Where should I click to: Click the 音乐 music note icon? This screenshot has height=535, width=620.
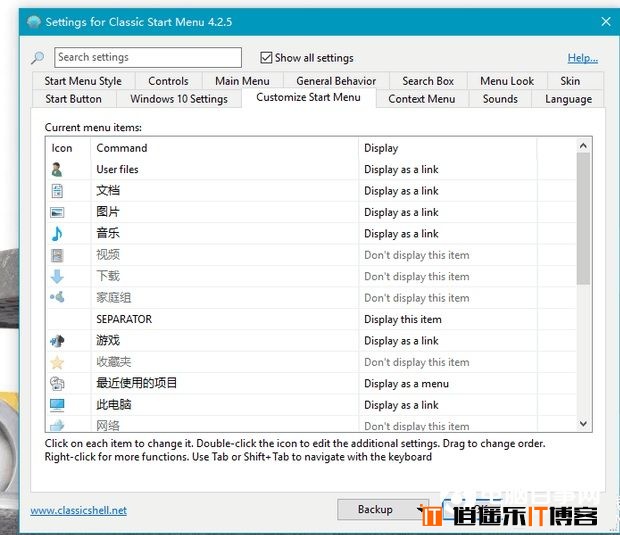click(x=57, y=234)
